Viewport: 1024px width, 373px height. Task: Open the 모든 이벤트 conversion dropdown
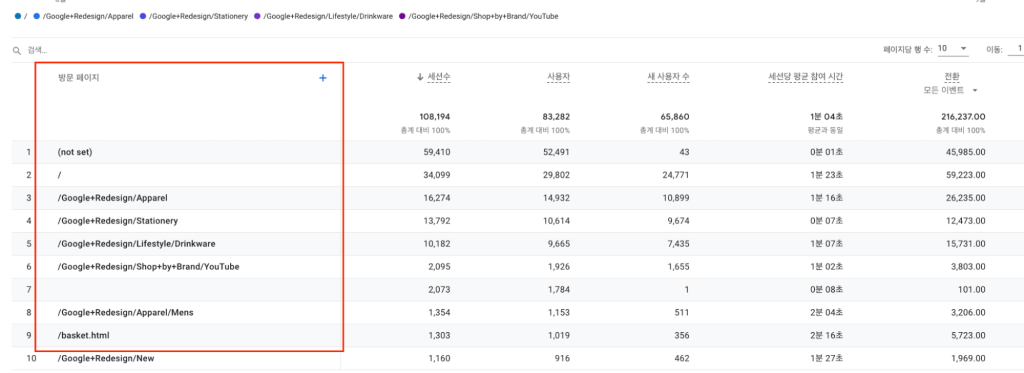point(950,90)
